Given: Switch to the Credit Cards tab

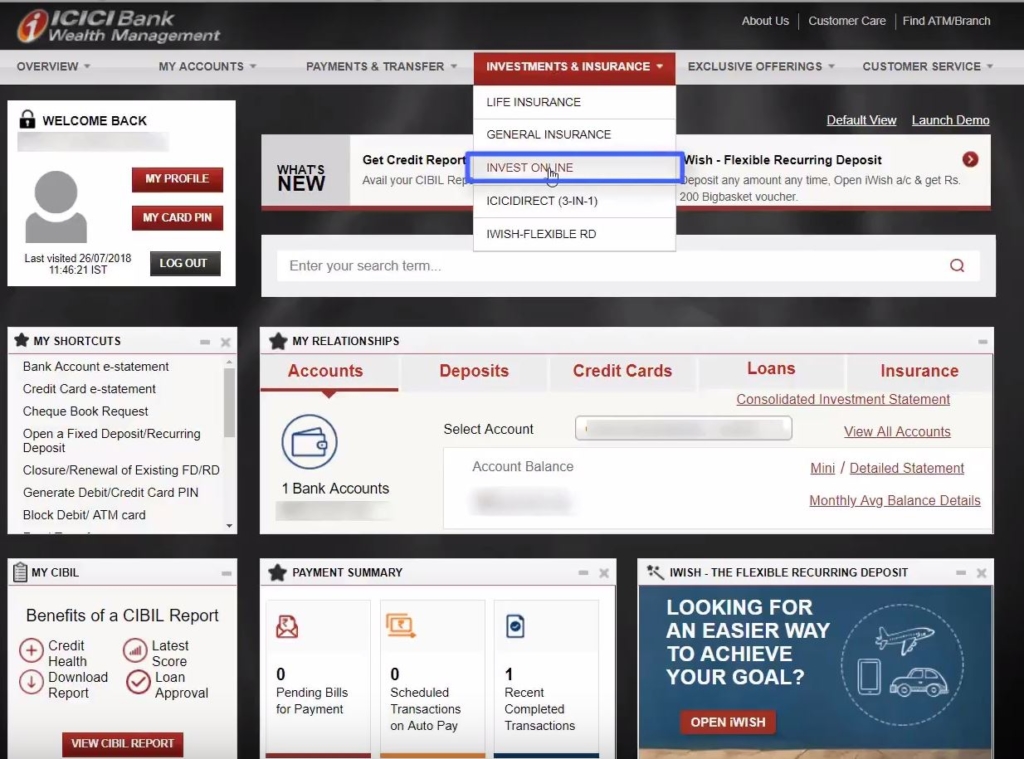Looking at the screenshot, I should pos(622,371).
